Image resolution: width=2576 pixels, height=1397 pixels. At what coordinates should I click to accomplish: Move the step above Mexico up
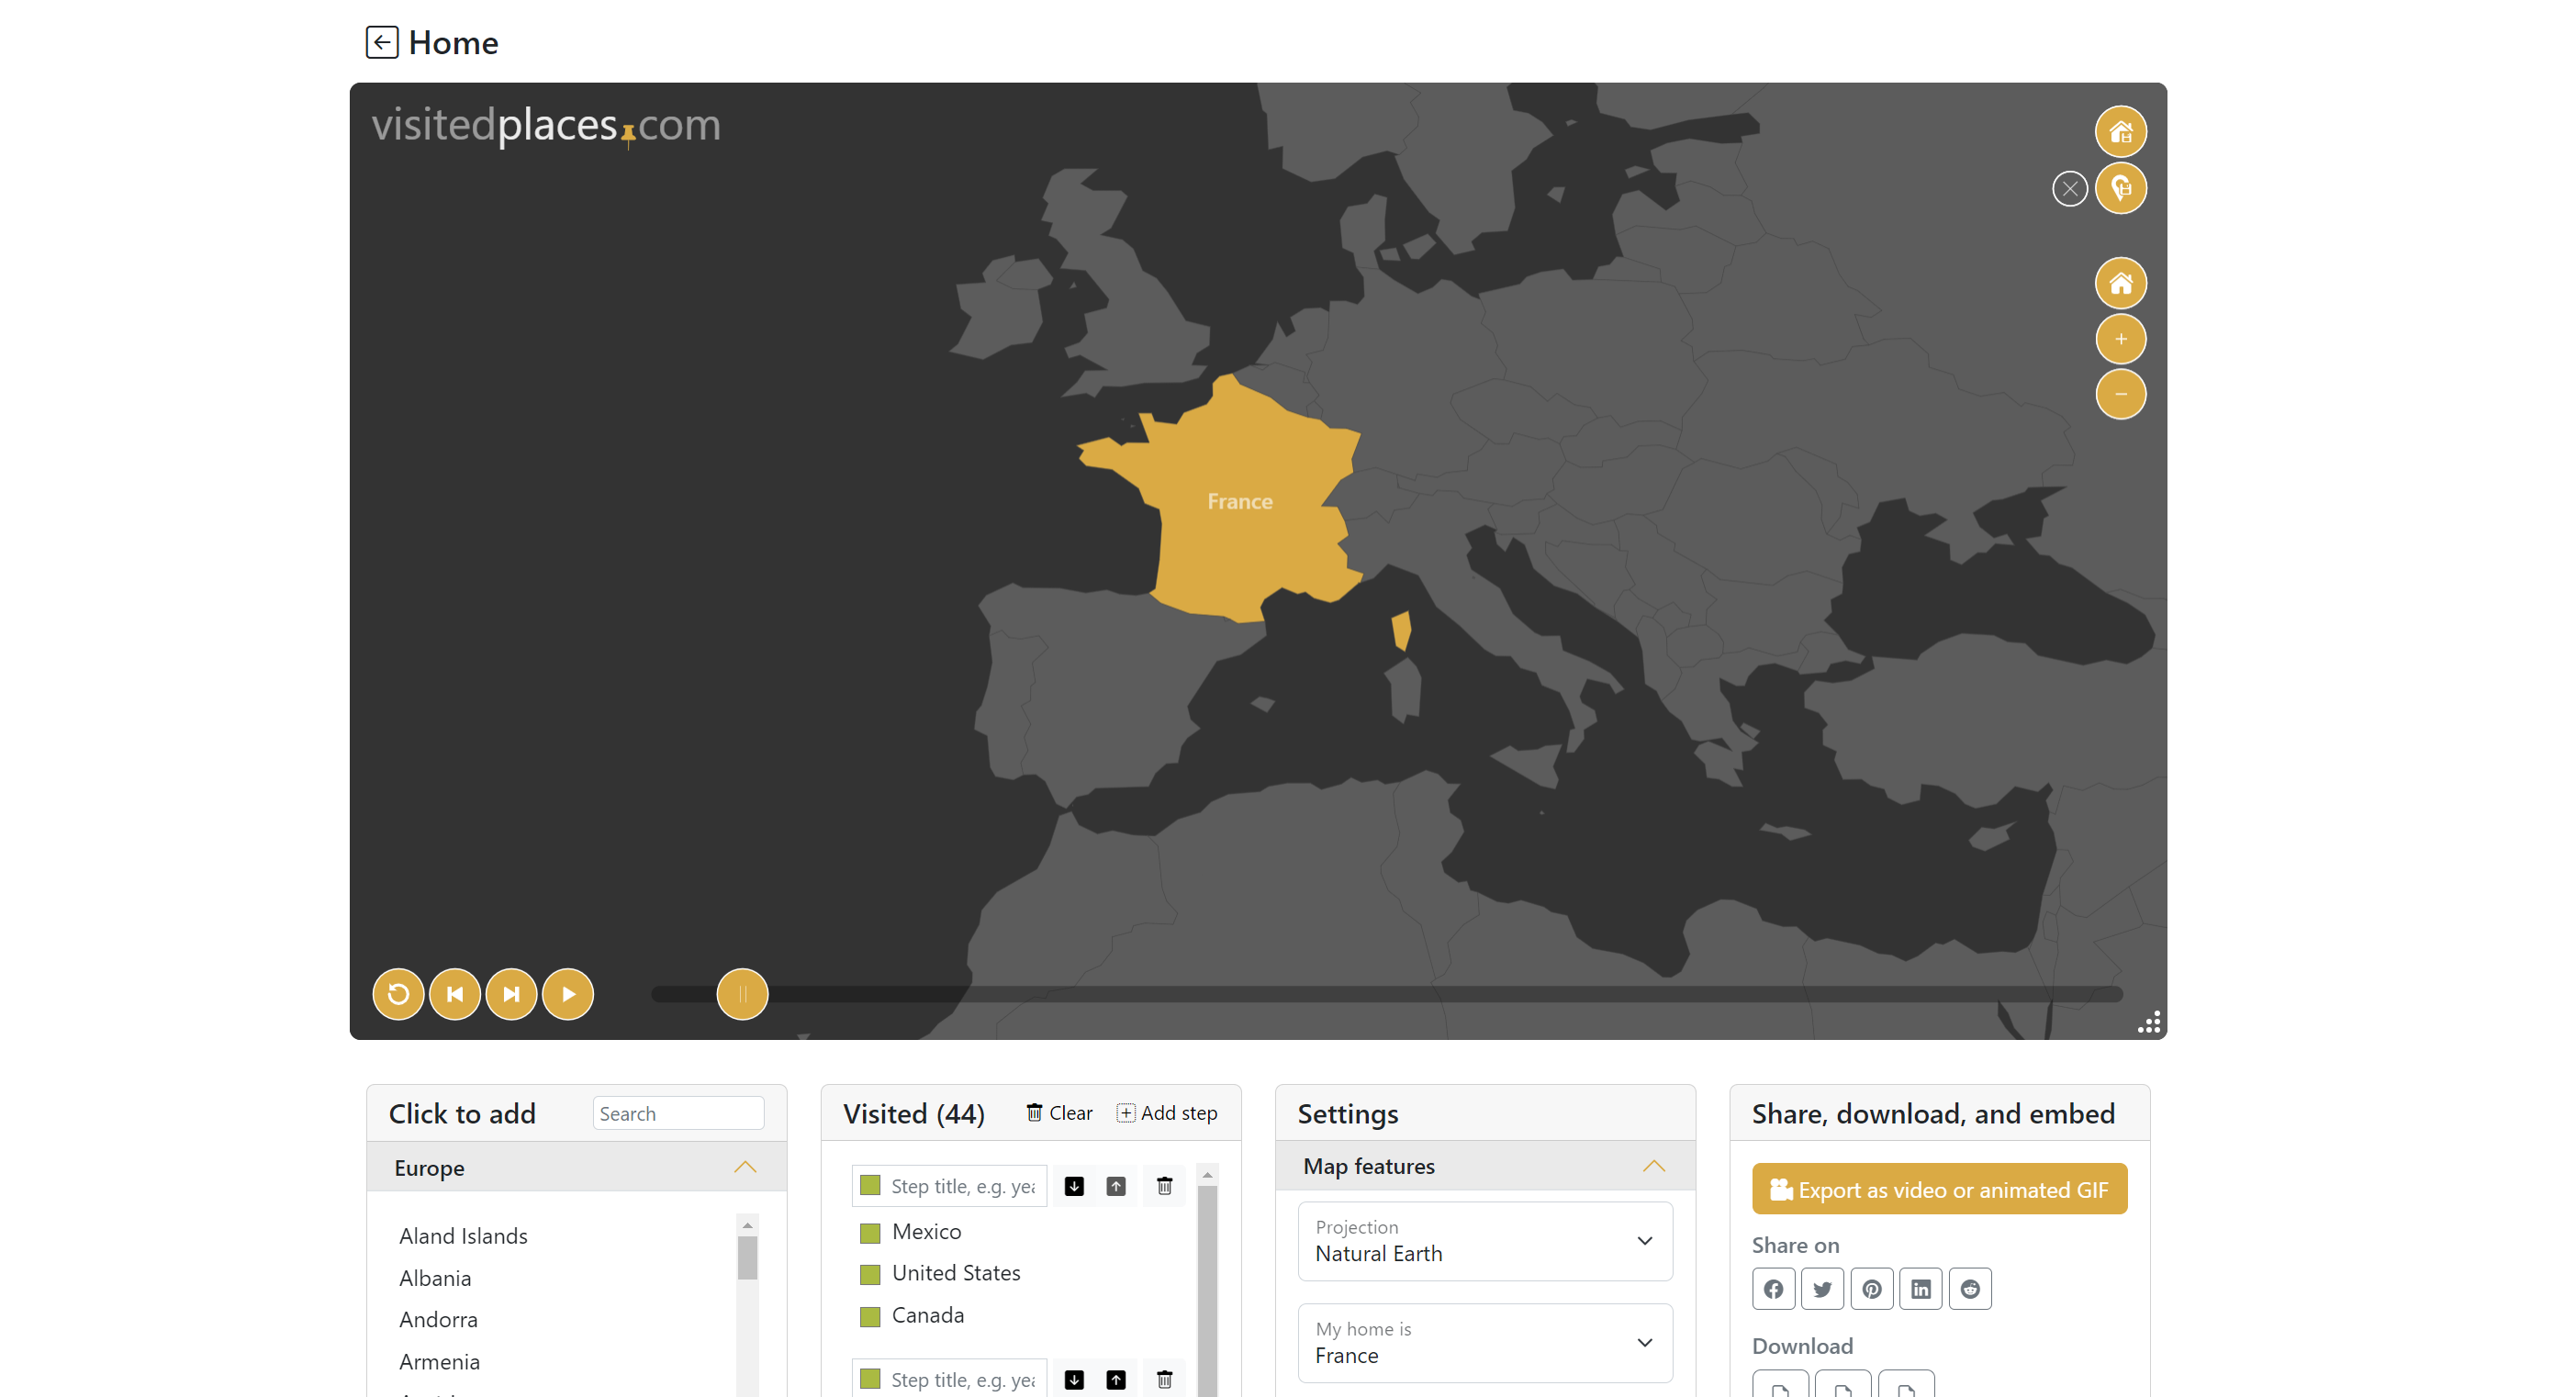tap(1116, 1186)
